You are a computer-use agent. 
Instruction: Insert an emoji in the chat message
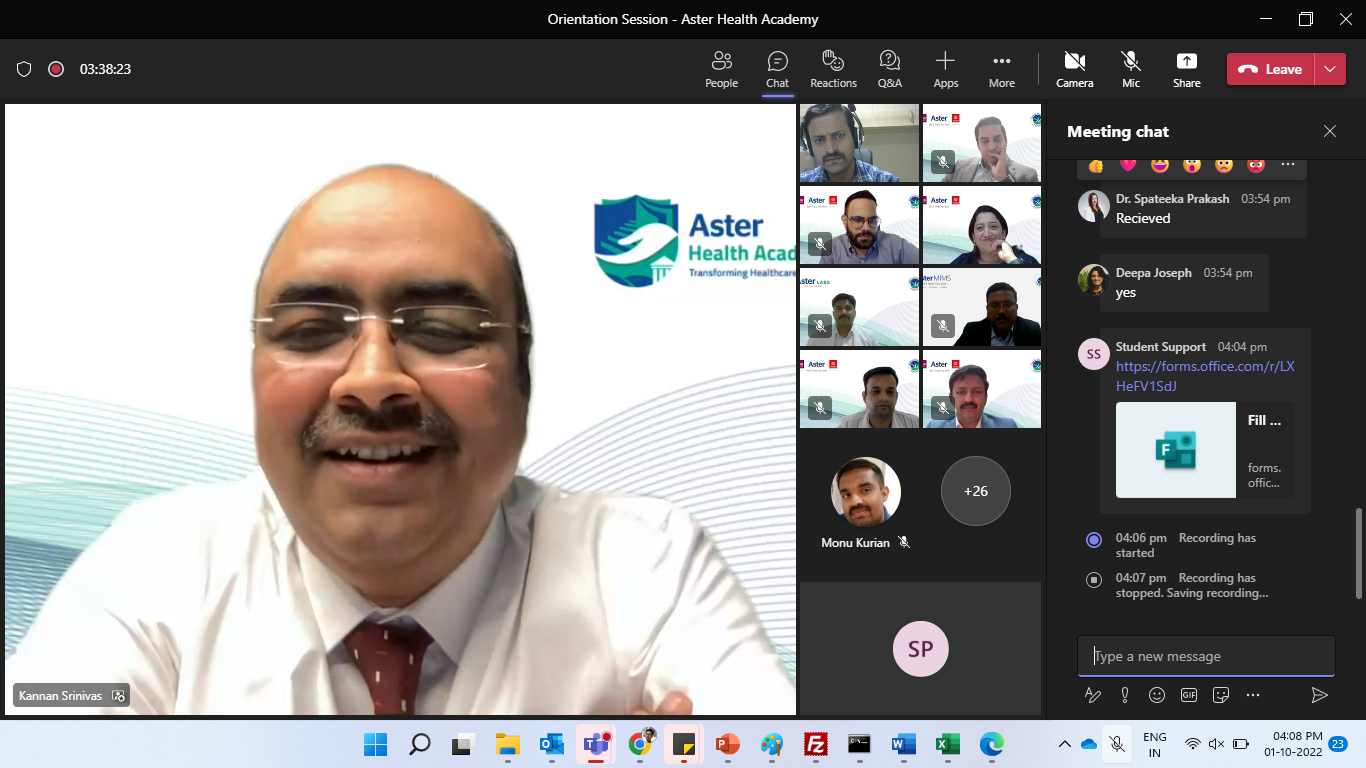point(1157,695)
